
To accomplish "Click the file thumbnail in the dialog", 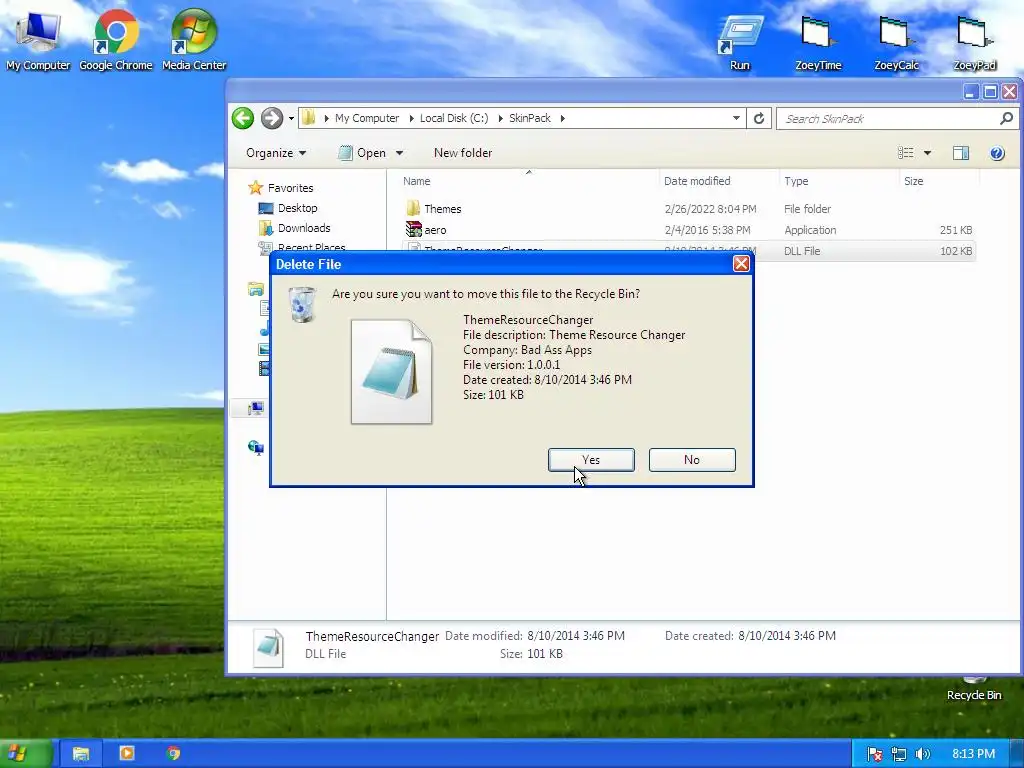I will [x=391, y=372].
